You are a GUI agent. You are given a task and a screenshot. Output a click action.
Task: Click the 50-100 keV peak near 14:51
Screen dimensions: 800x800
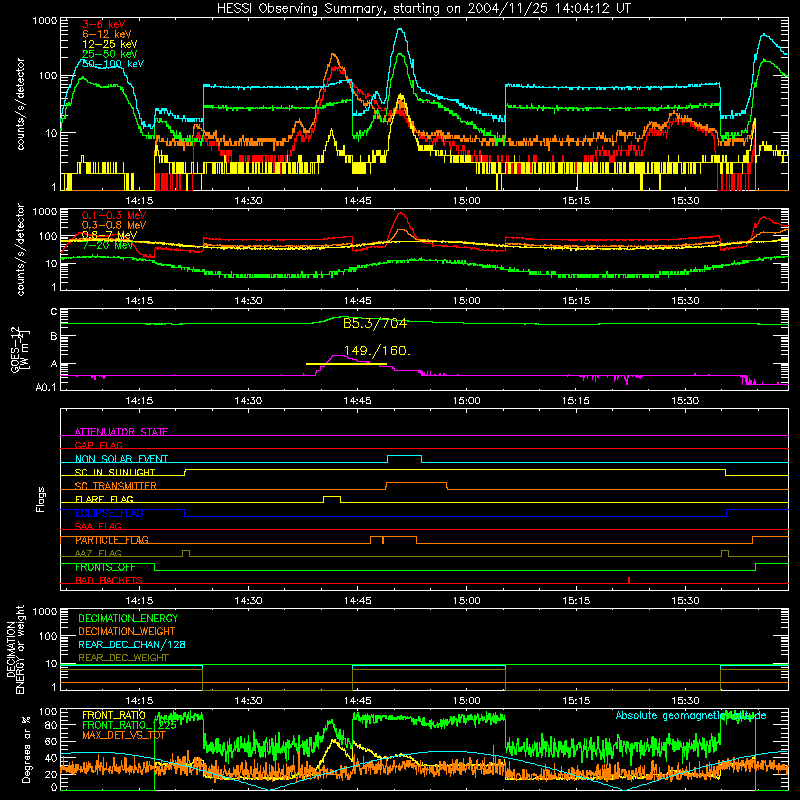401,31
